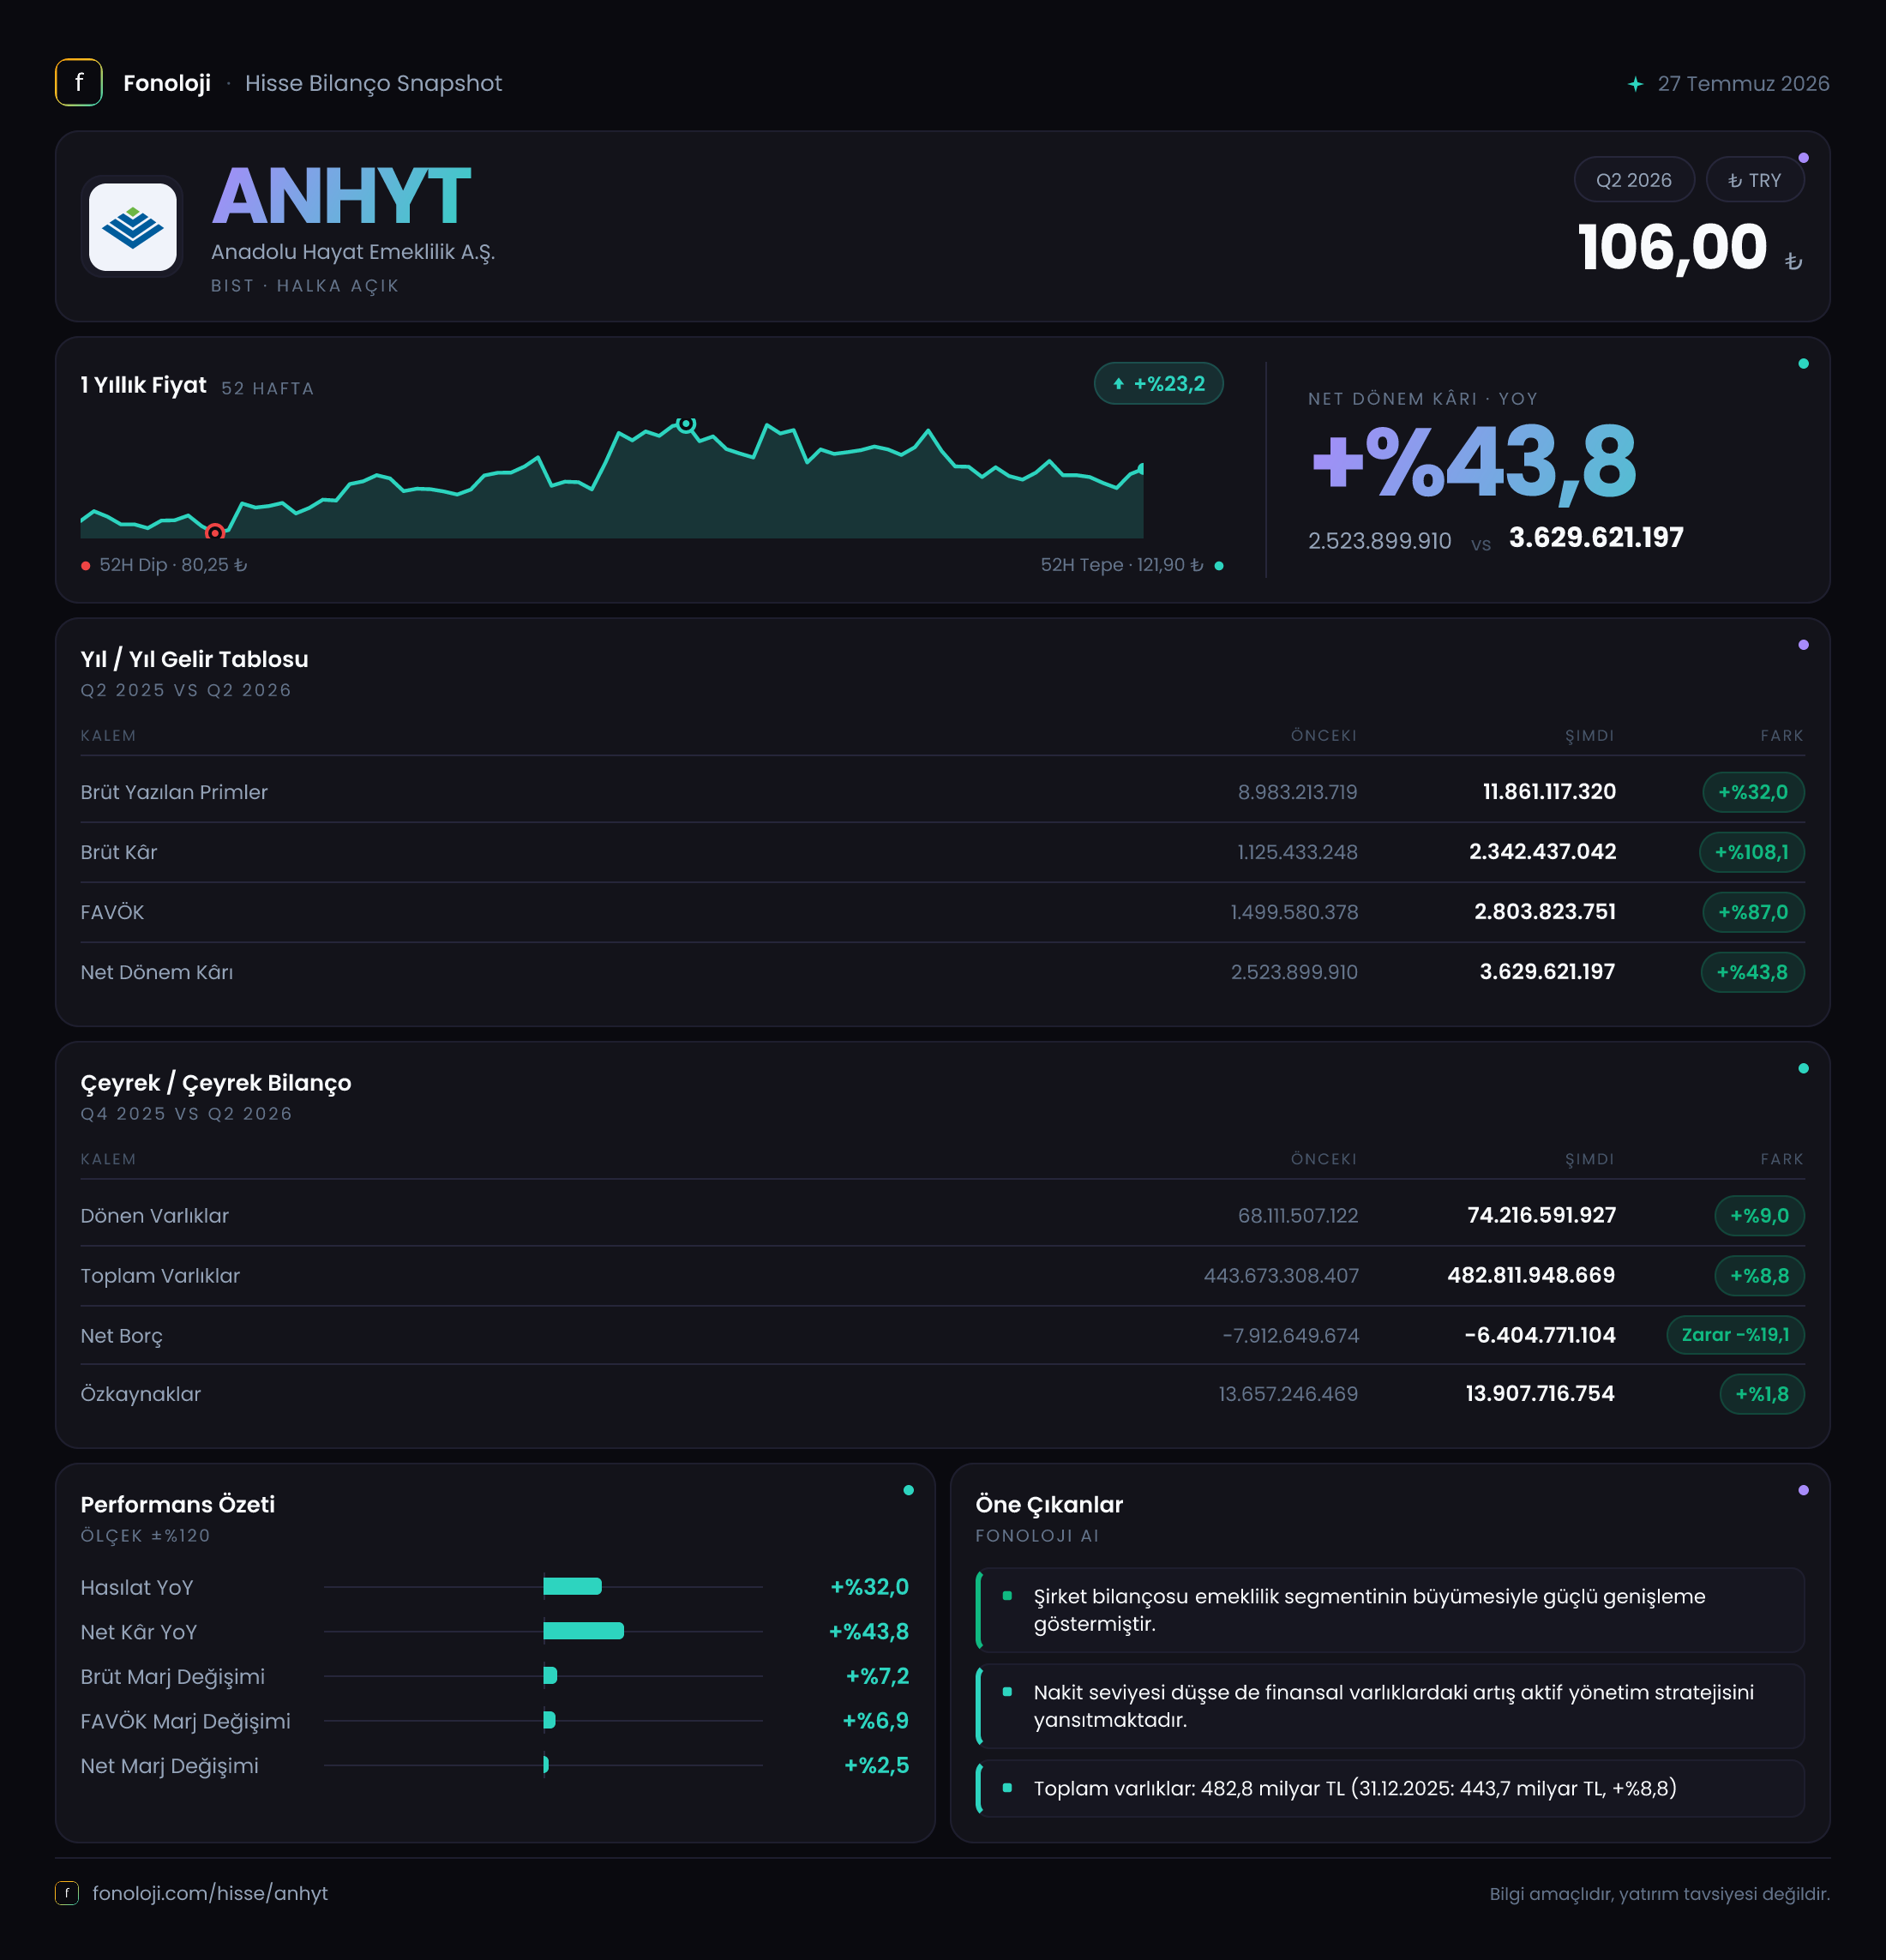
Task: Click the red dot next to 52H Dip
Action: [86, 566]
